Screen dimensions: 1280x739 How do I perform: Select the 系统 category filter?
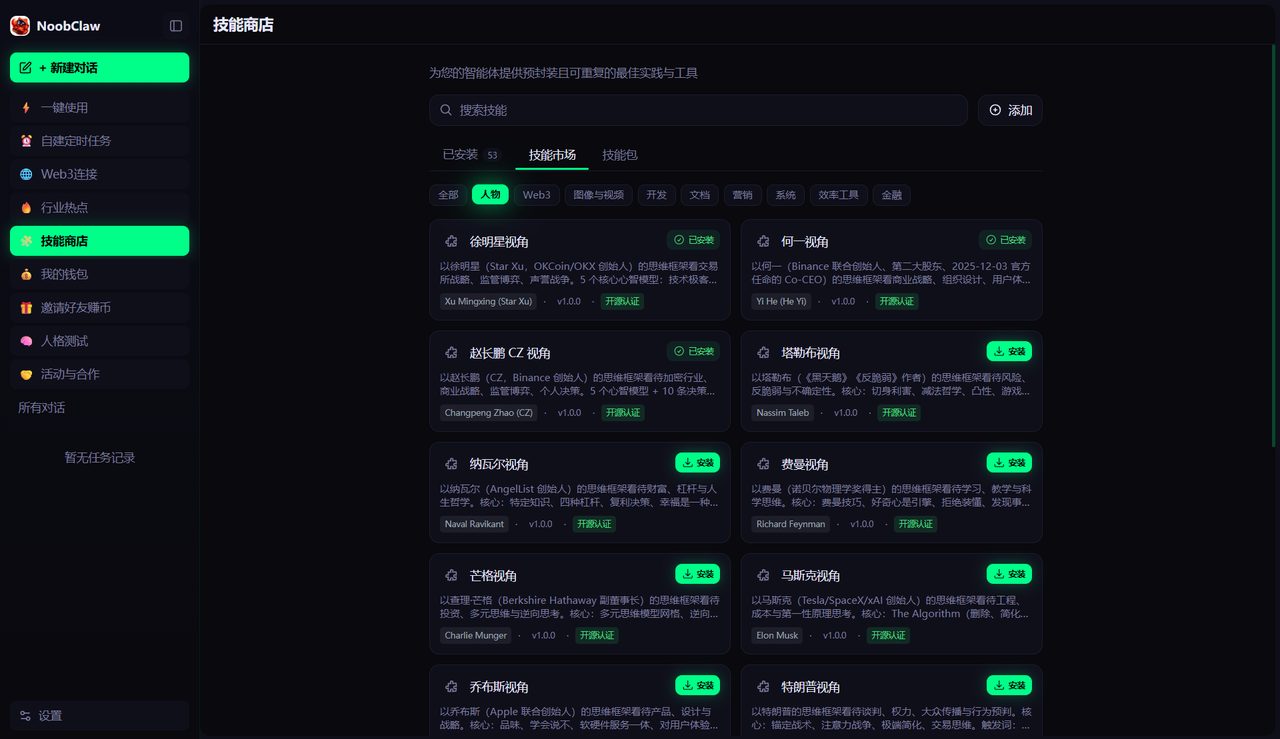[x=786, y=195]
